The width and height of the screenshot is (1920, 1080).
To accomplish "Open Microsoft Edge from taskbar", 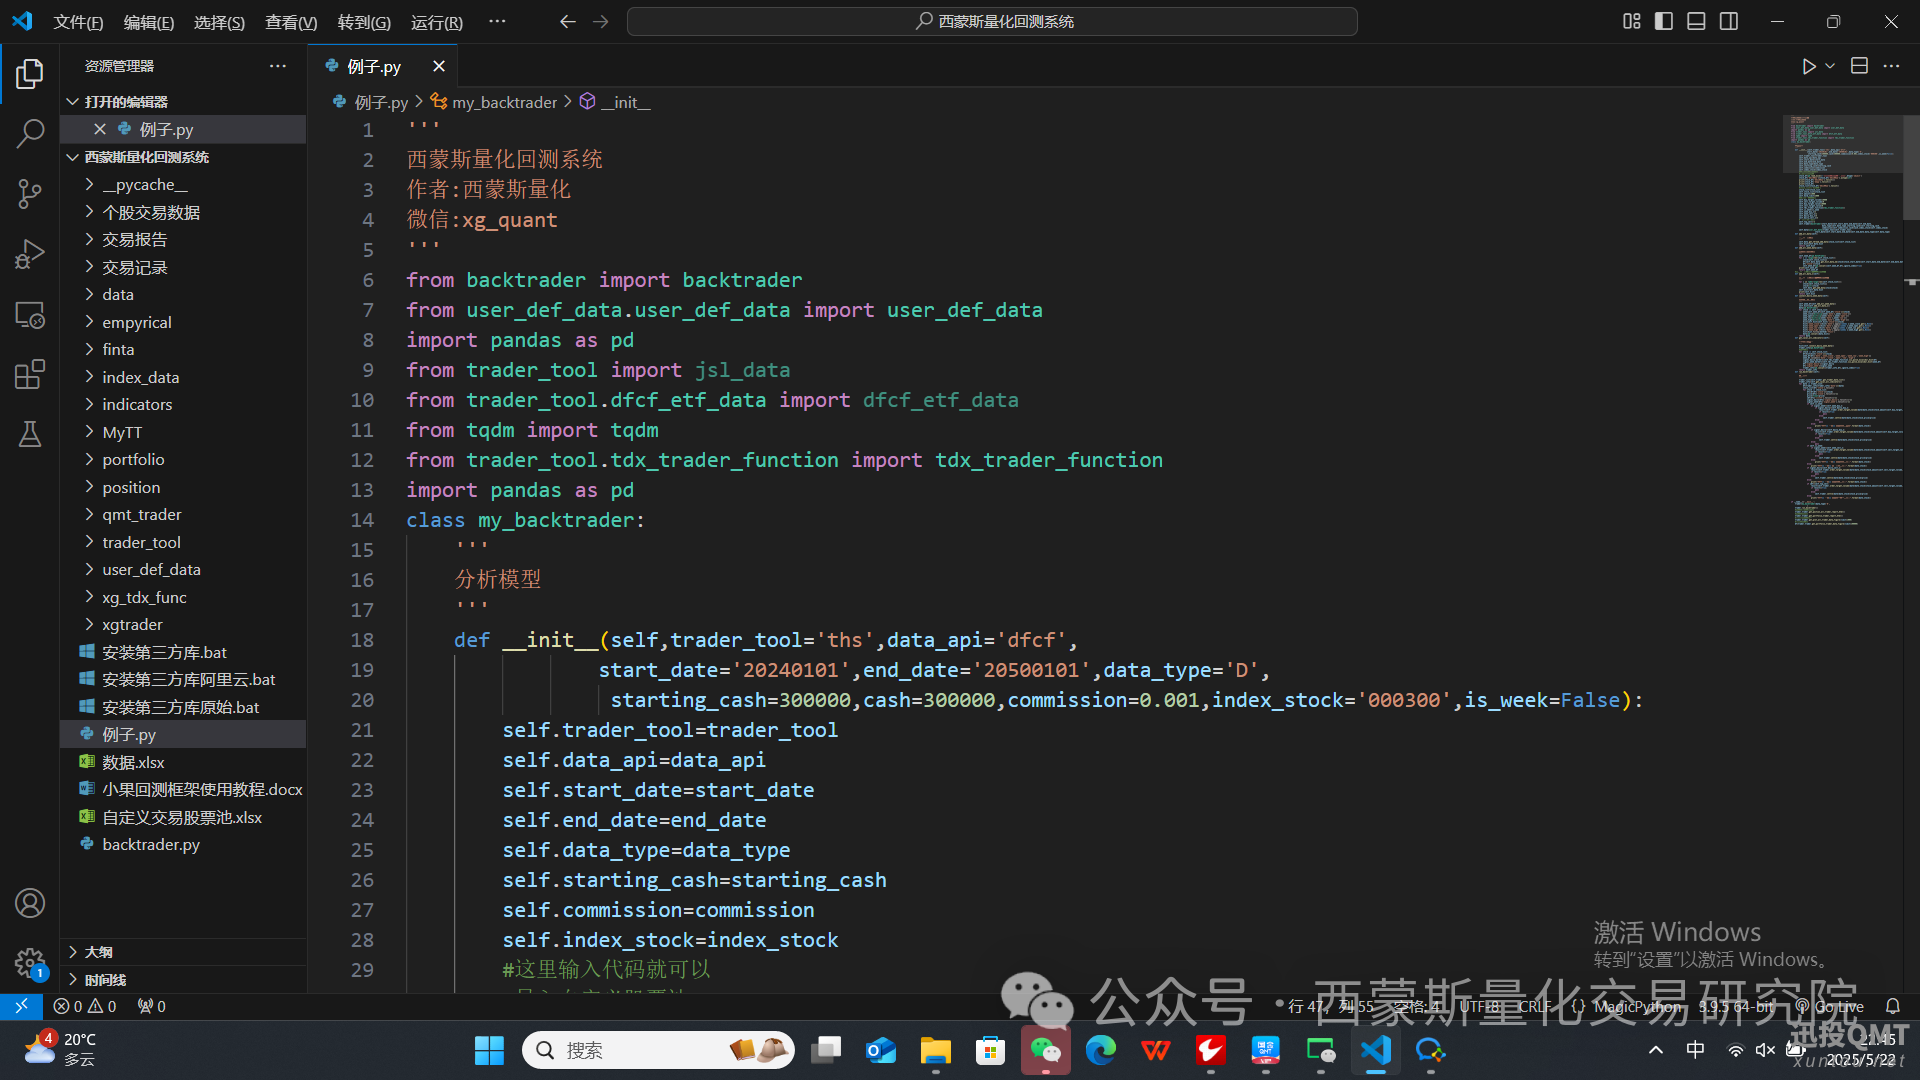I will [x=1101, y=1050].
